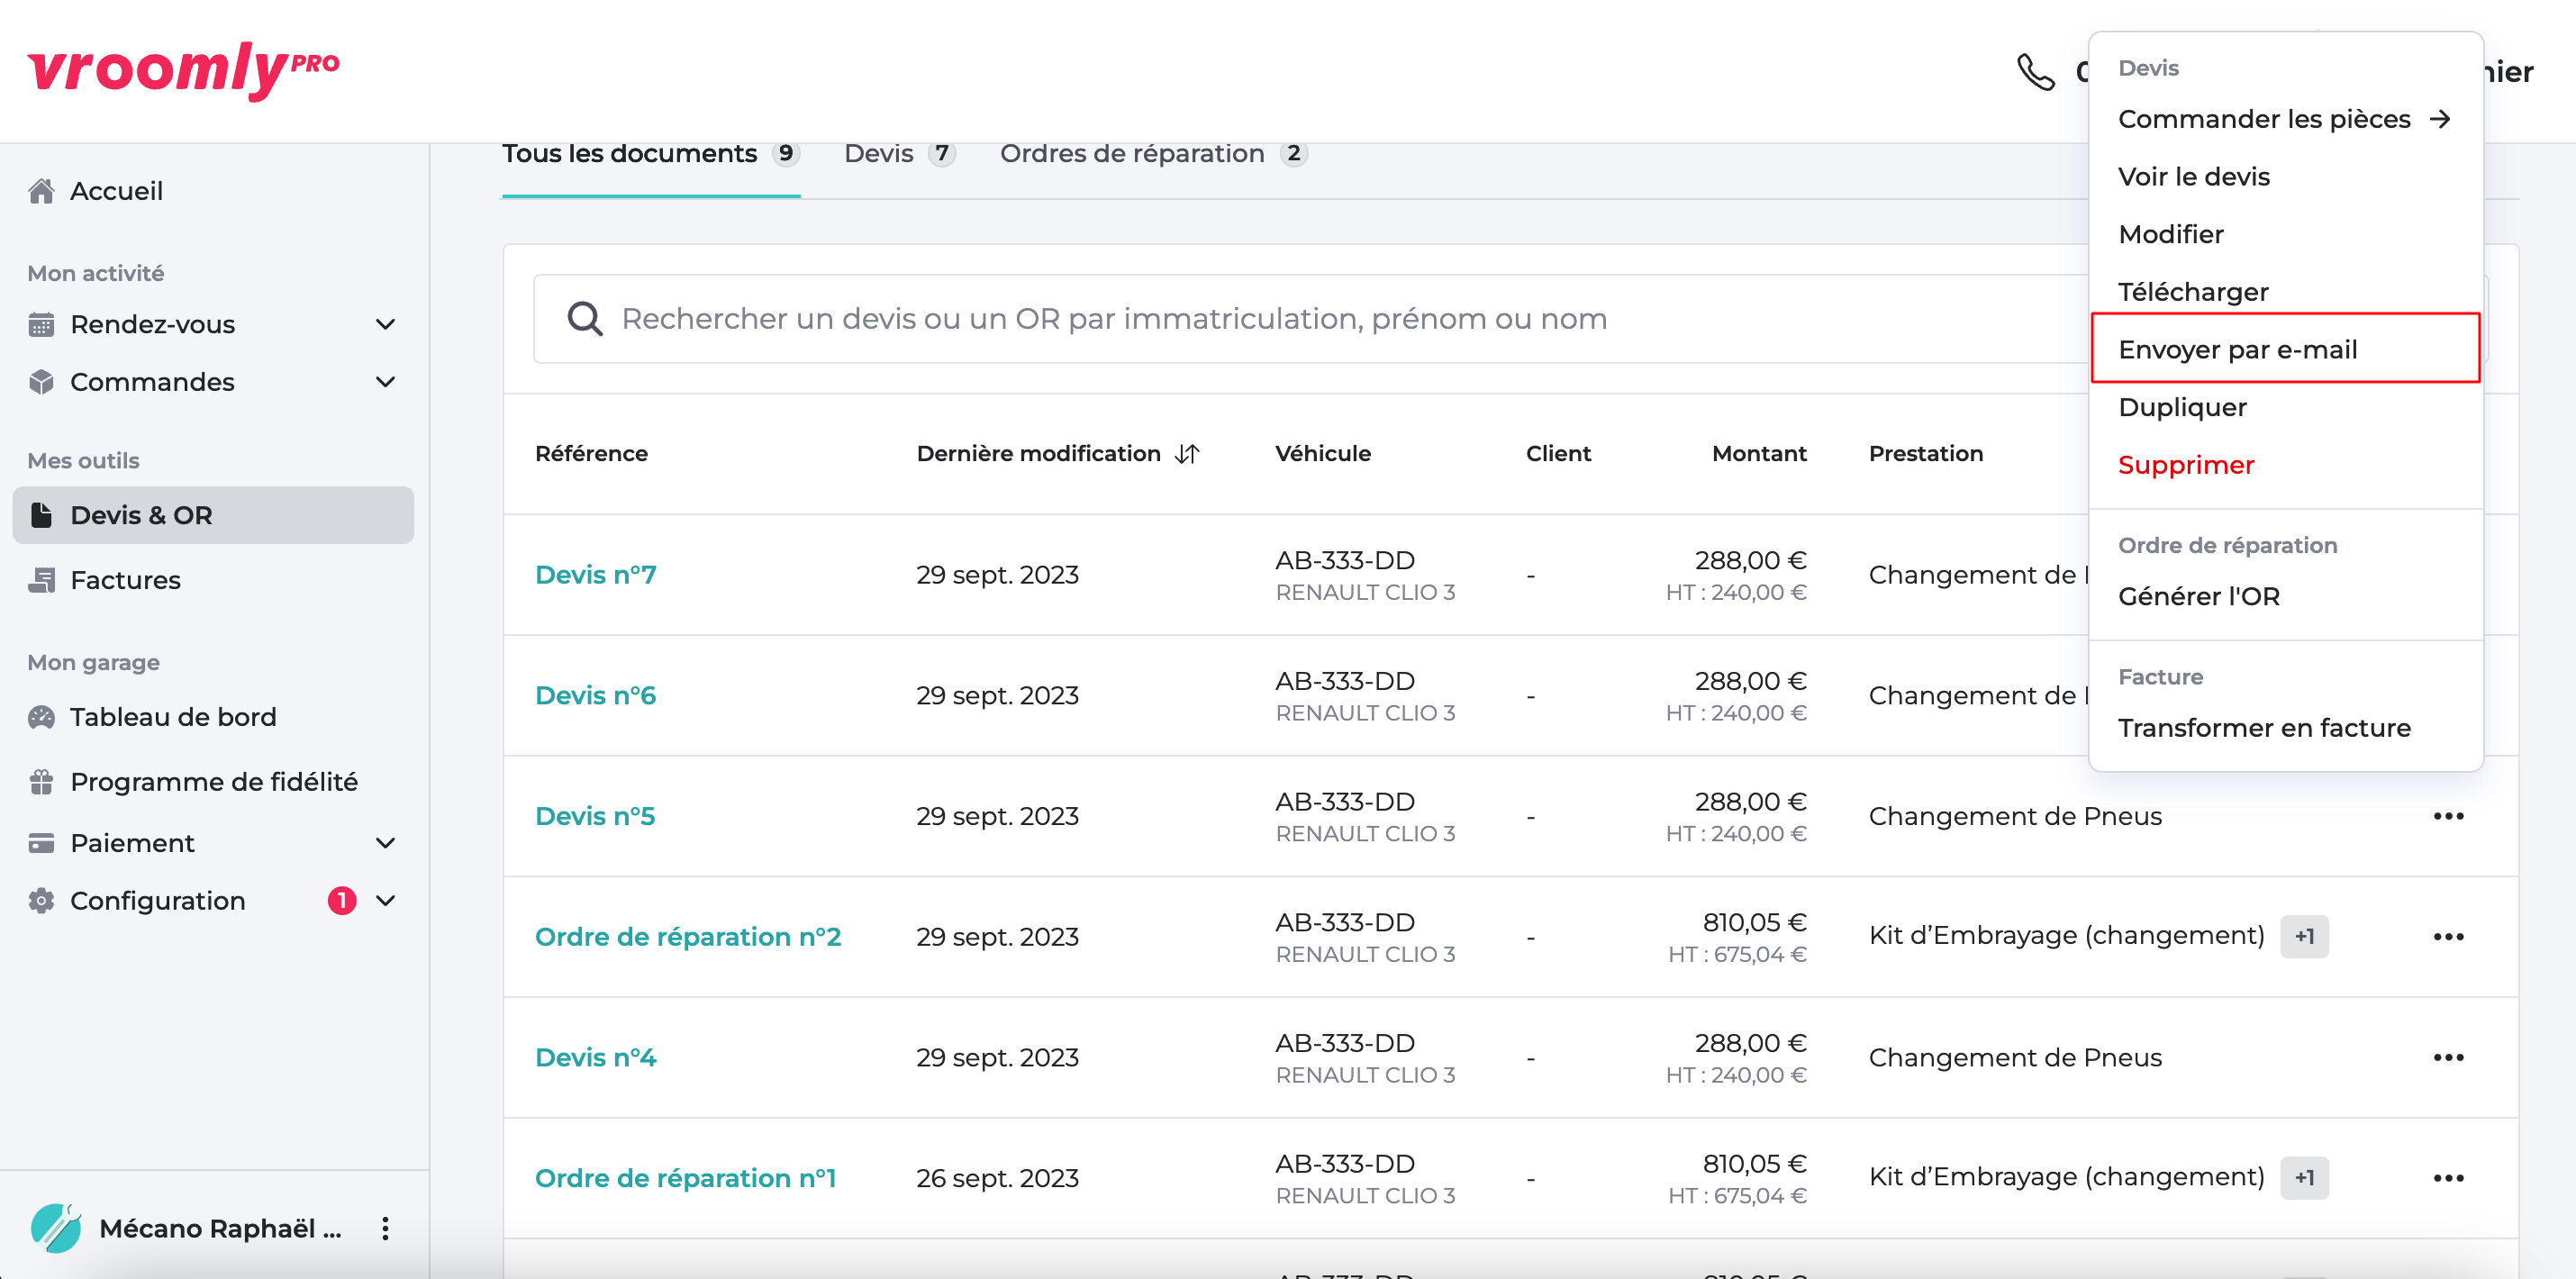Open Programme de fidélité page
This screenshot has height=1279, width=2576.
[214, 782]
